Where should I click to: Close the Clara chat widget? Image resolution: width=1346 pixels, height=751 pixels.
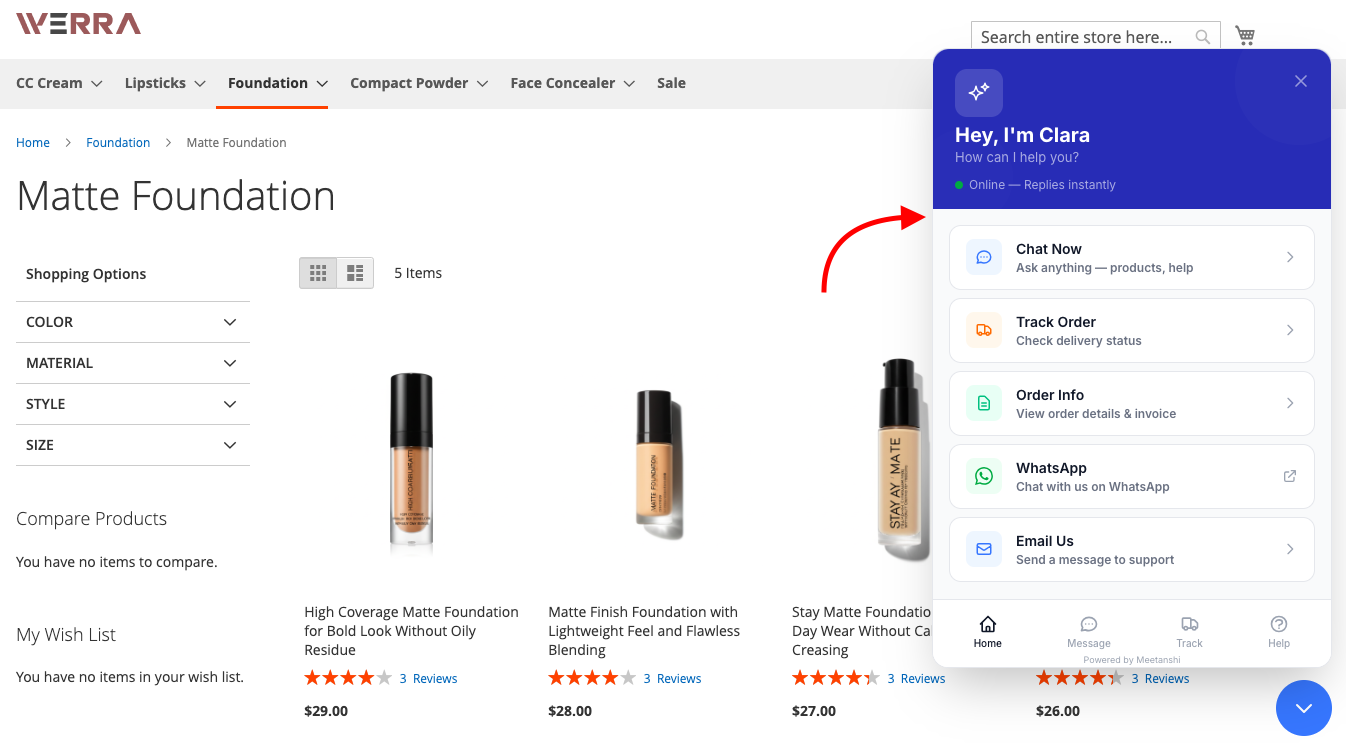pos(1300,81)
